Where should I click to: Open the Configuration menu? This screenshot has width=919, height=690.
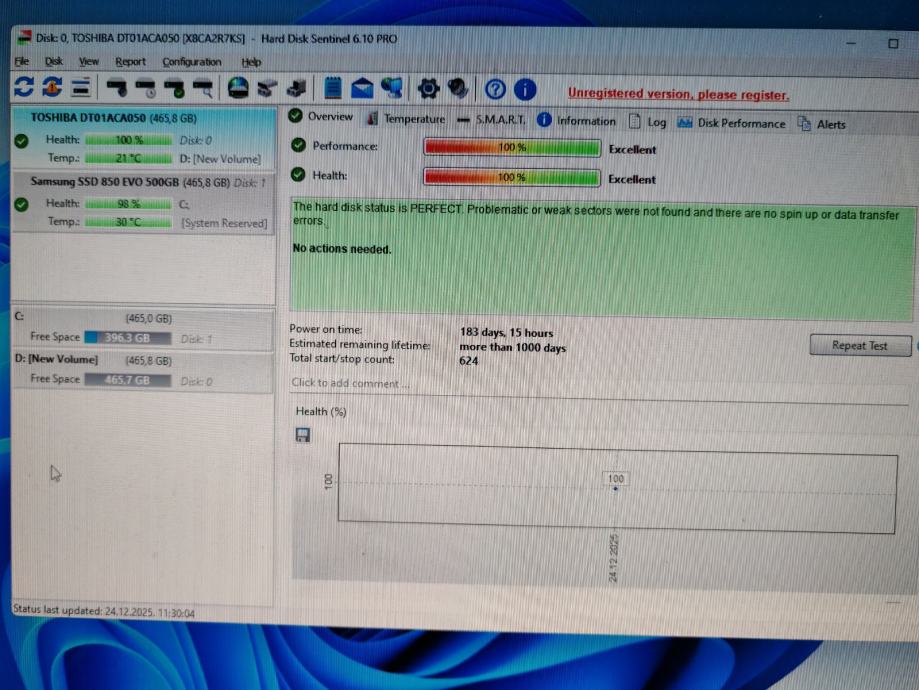pyautogui.click(x=192, y=62)
